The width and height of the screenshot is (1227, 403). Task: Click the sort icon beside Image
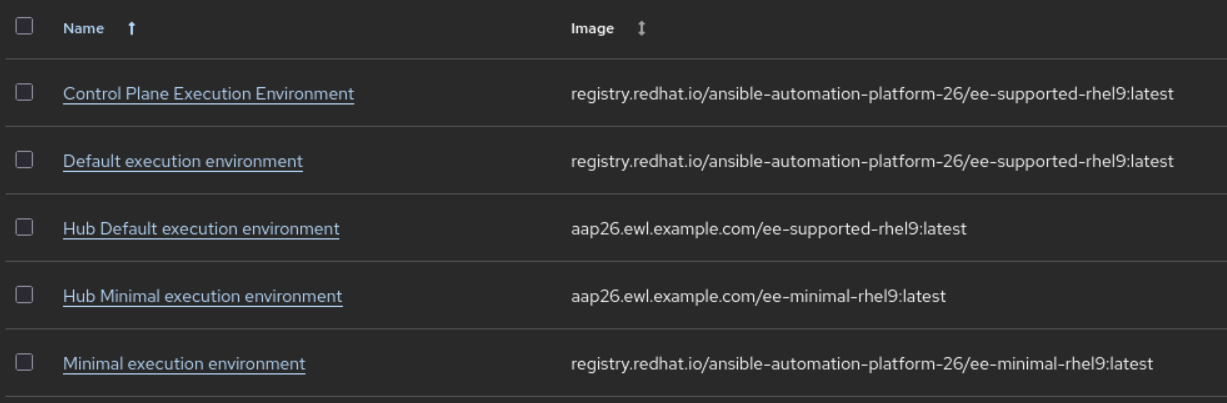[x=641, y=29]
